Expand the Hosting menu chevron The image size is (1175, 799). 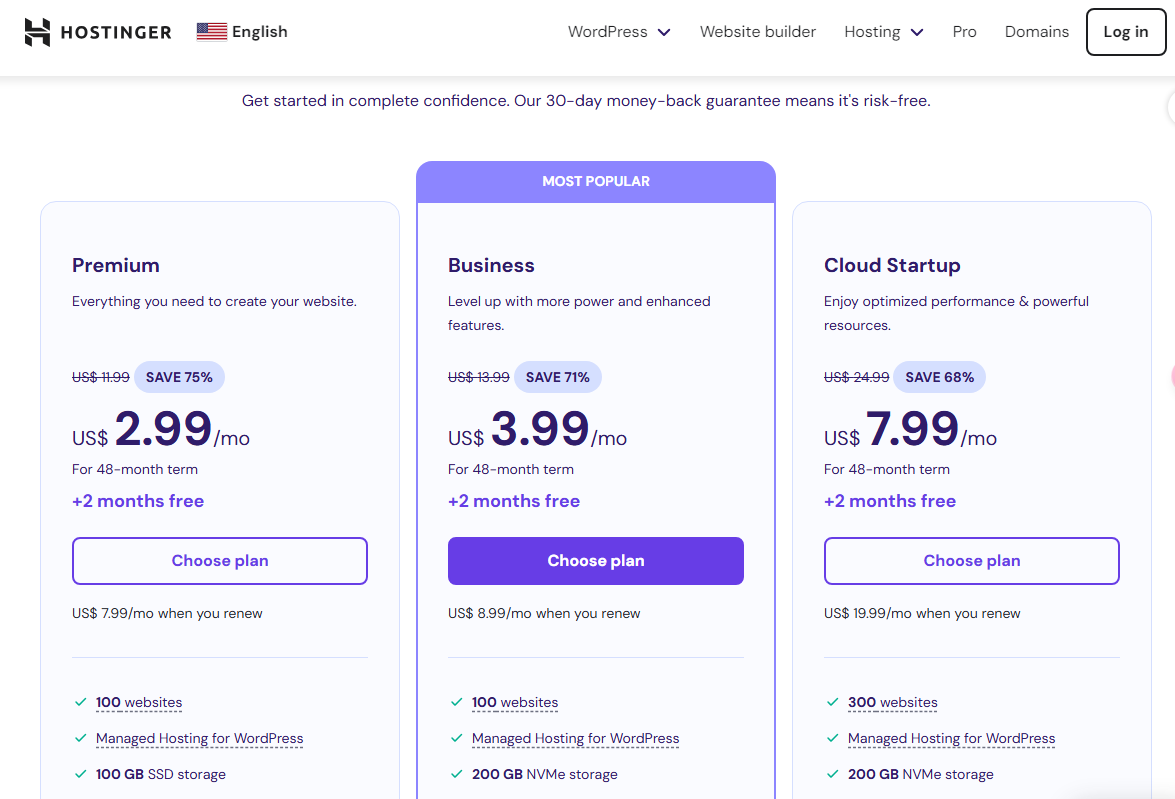pos(917,32)
